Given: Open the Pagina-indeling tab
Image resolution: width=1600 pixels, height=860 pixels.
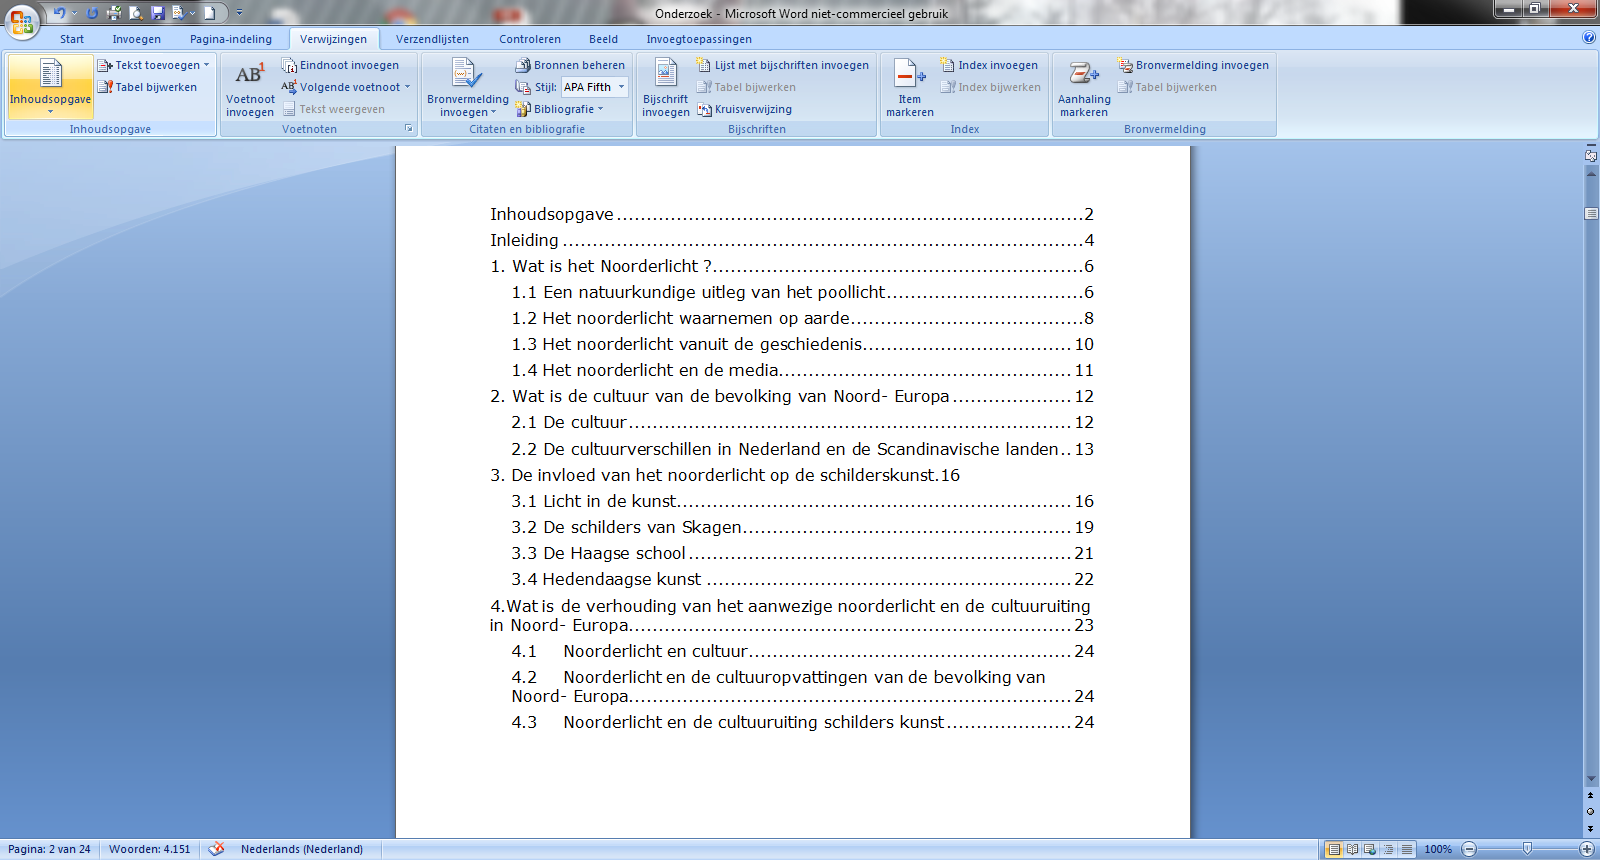Looking at the screenshot, I should pyautogui.click(x=230, y=39).
